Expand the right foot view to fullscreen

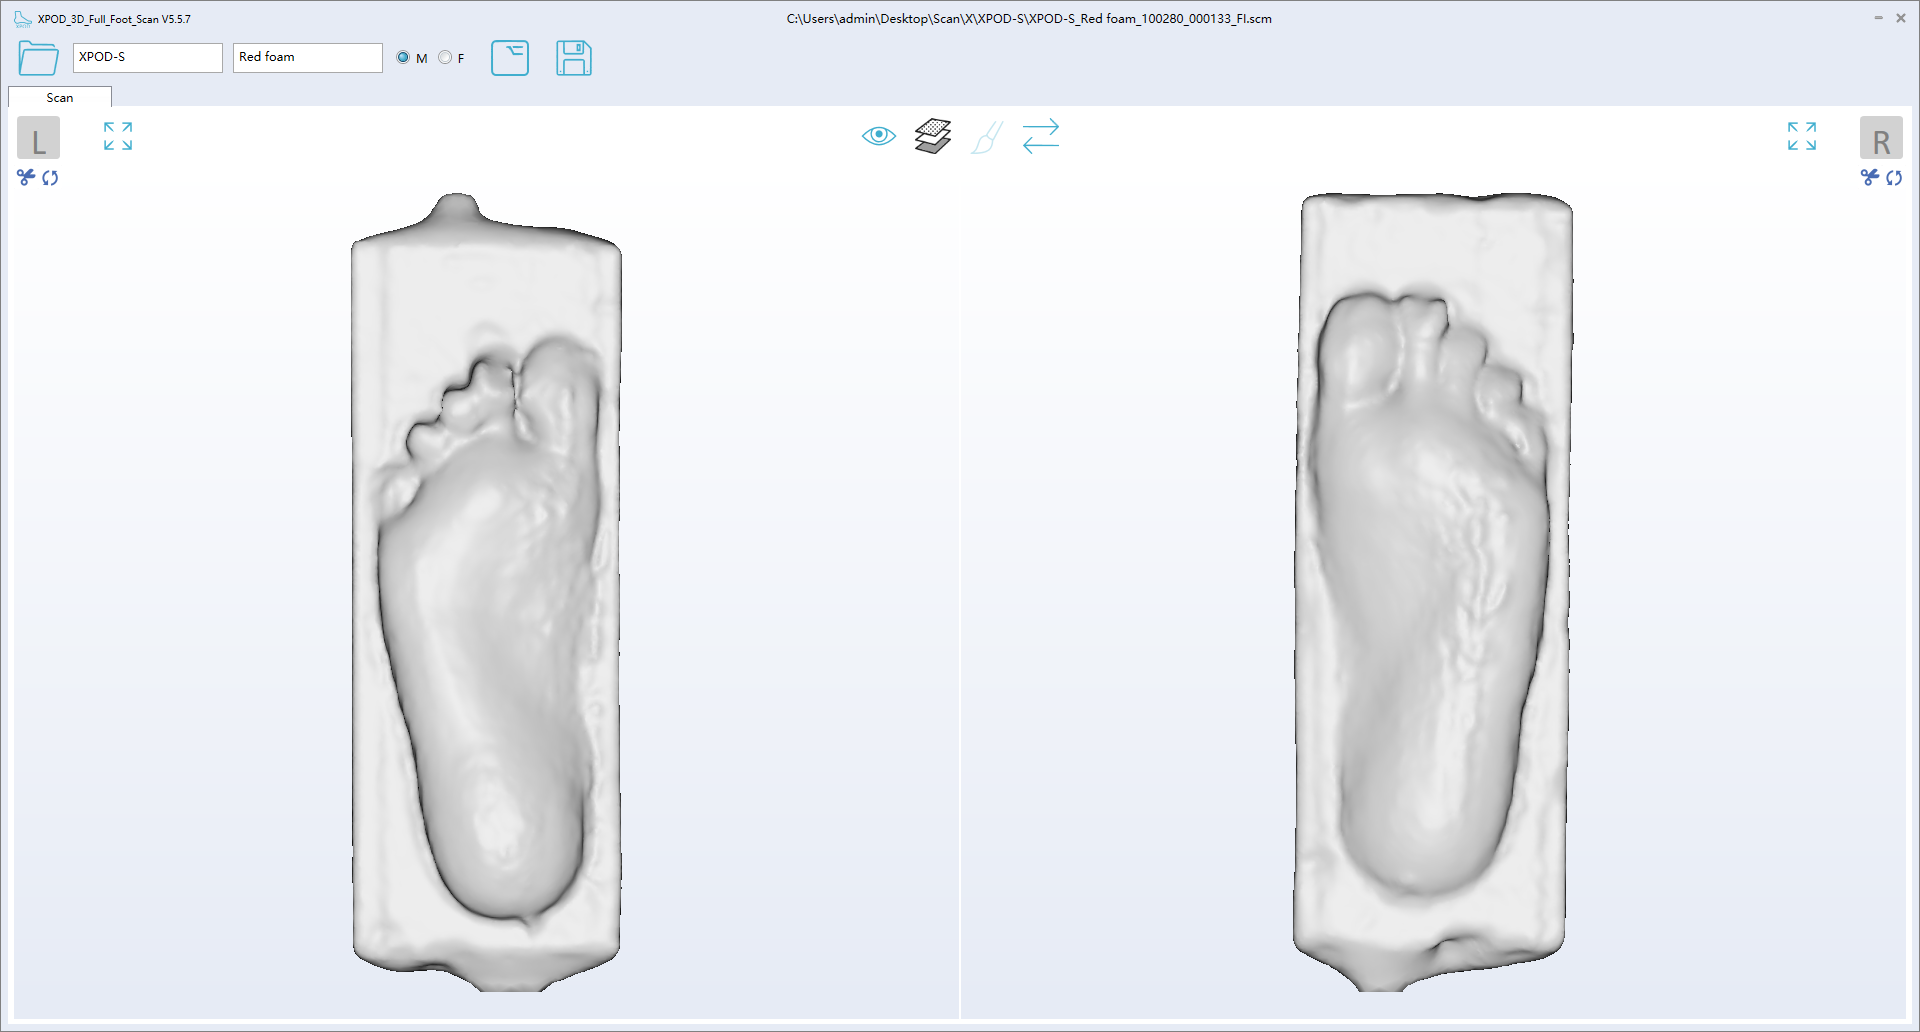click(1801, 137)
